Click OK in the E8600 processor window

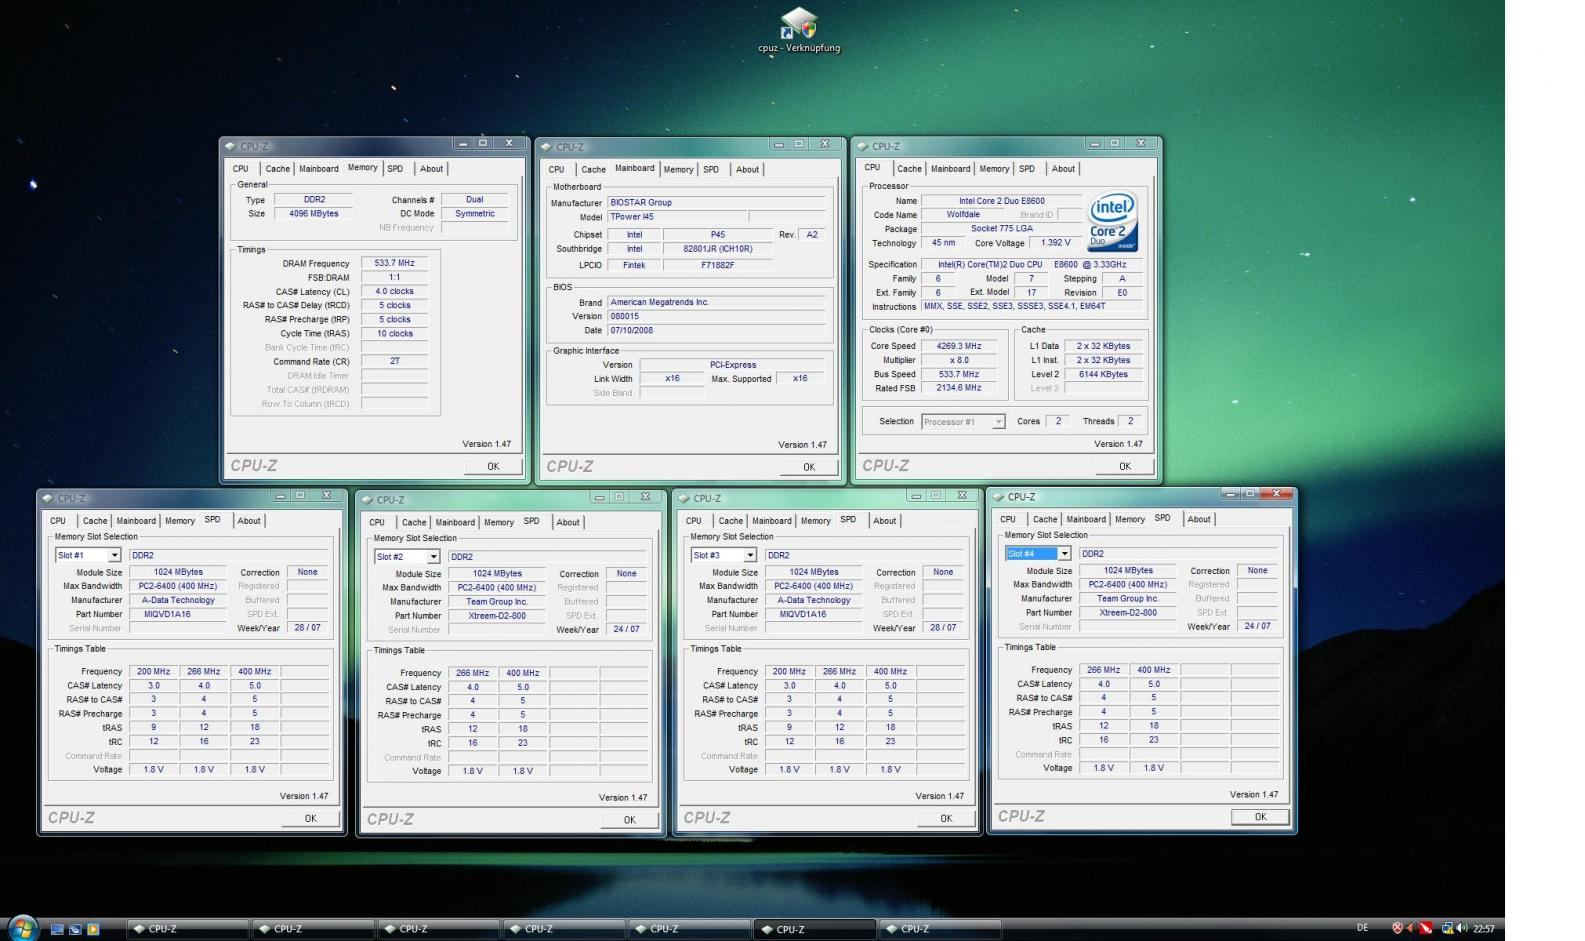pos(1125,466)
